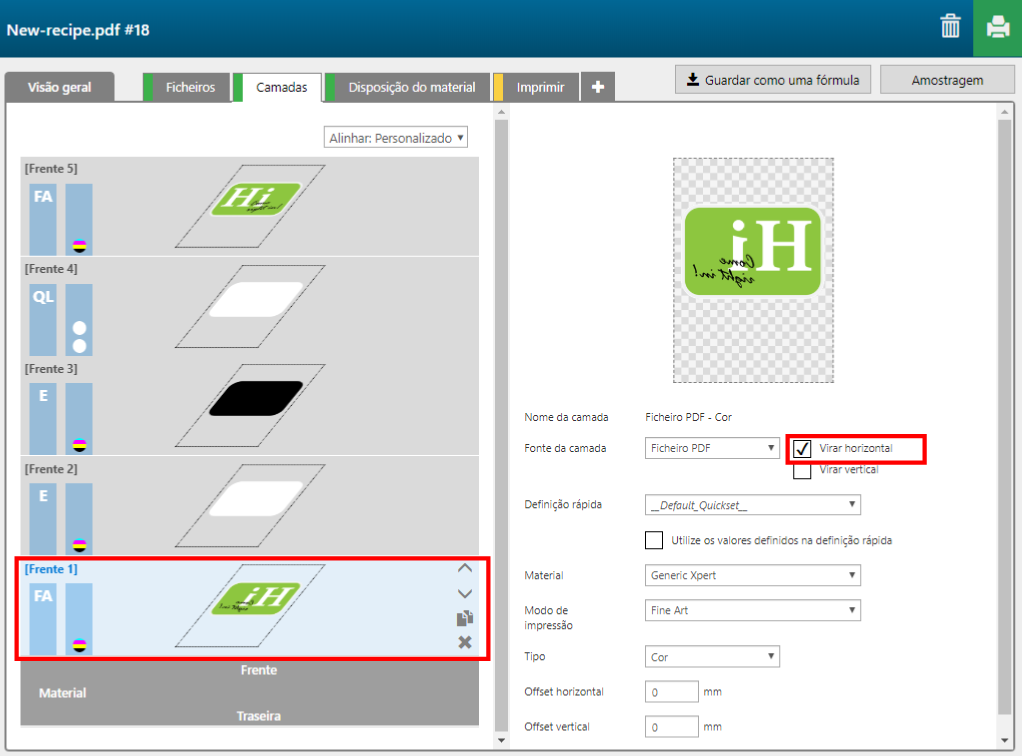
Task: Click the trash bin delete icon
Action: [950, 27]
